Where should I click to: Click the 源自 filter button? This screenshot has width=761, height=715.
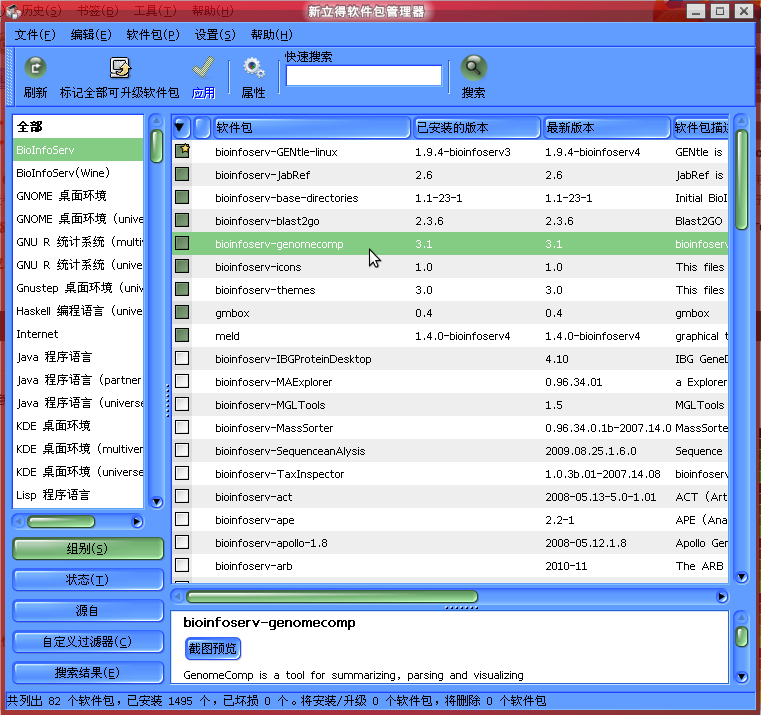click(87, 611)
